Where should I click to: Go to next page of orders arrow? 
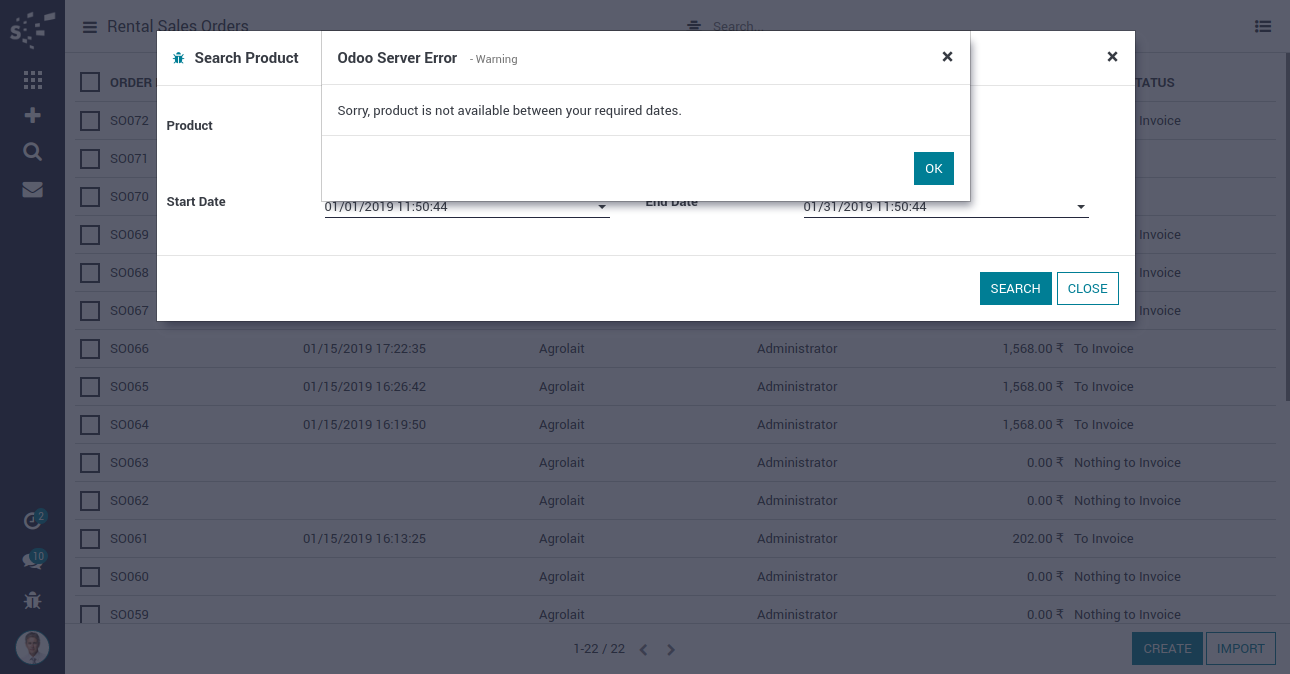tap(671, 650)
